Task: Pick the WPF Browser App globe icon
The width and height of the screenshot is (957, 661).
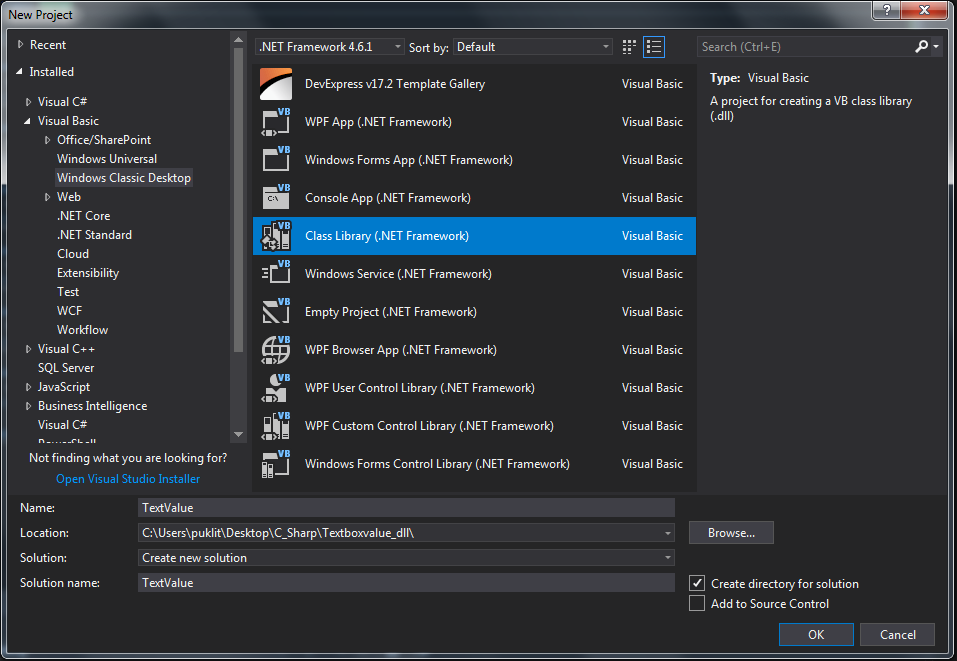Action: (x=276, y=350)
